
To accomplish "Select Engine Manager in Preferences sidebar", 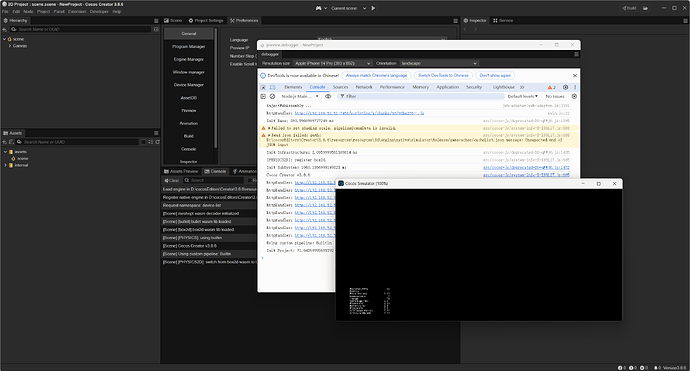I will (188, 59).
